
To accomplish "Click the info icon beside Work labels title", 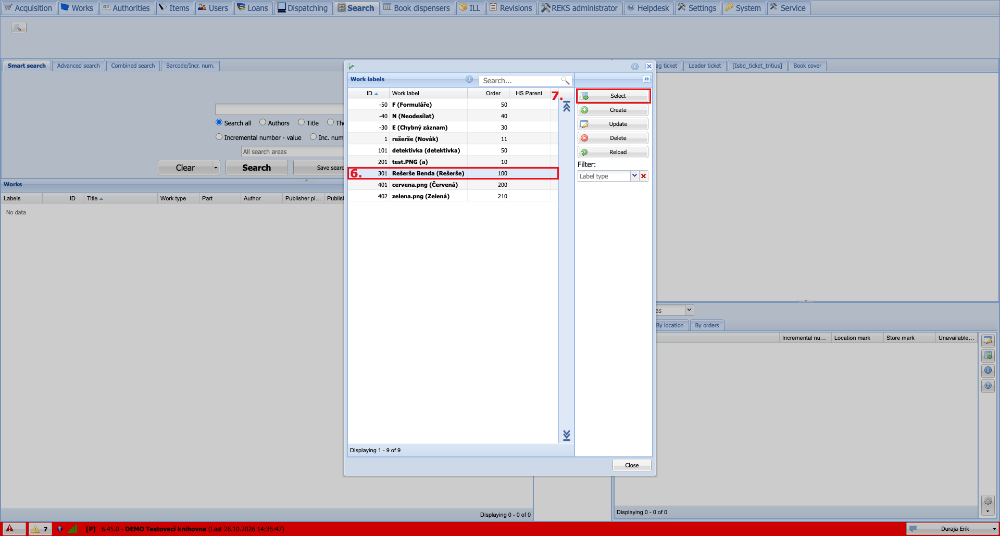I will pos(469,80).
